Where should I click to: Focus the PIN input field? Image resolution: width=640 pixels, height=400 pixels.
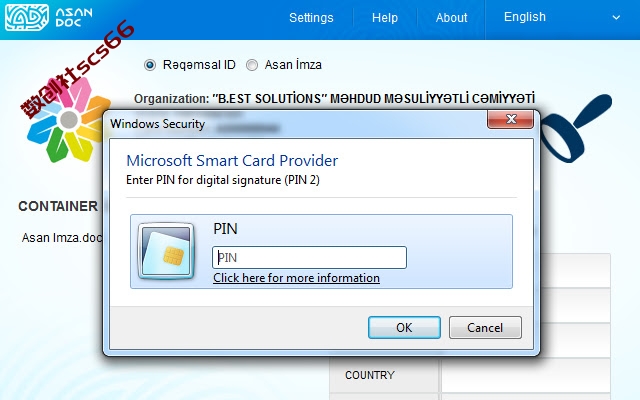[x=309, y=258]
